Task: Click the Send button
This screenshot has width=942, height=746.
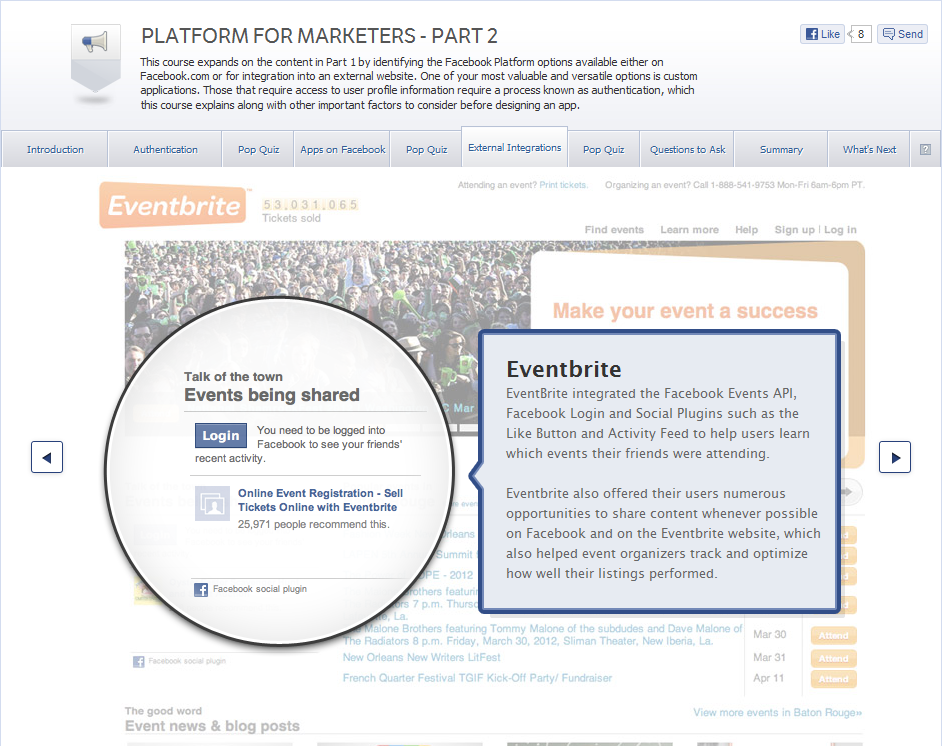Action: coord(902,34)
